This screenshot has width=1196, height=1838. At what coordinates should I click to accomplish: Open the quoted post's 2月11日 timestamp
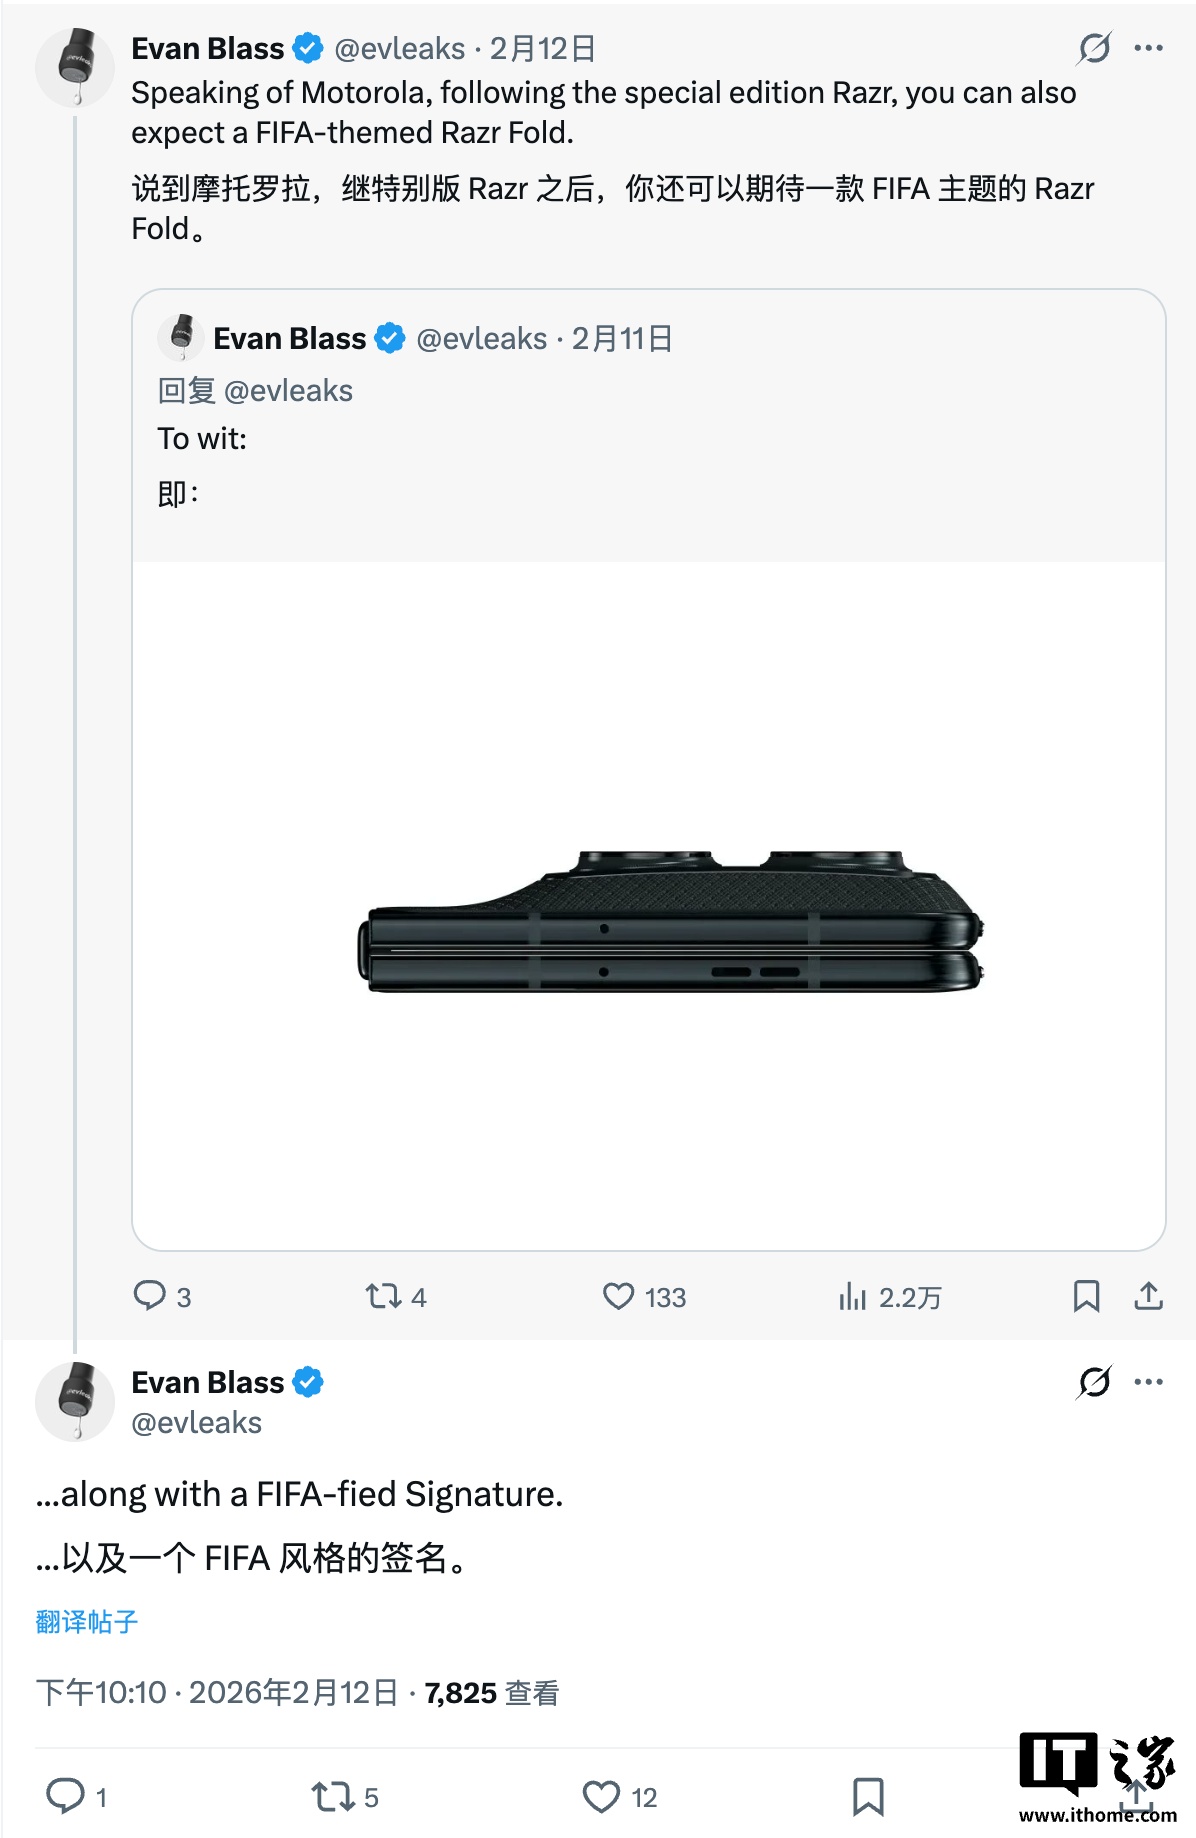[x=622, y=339]
